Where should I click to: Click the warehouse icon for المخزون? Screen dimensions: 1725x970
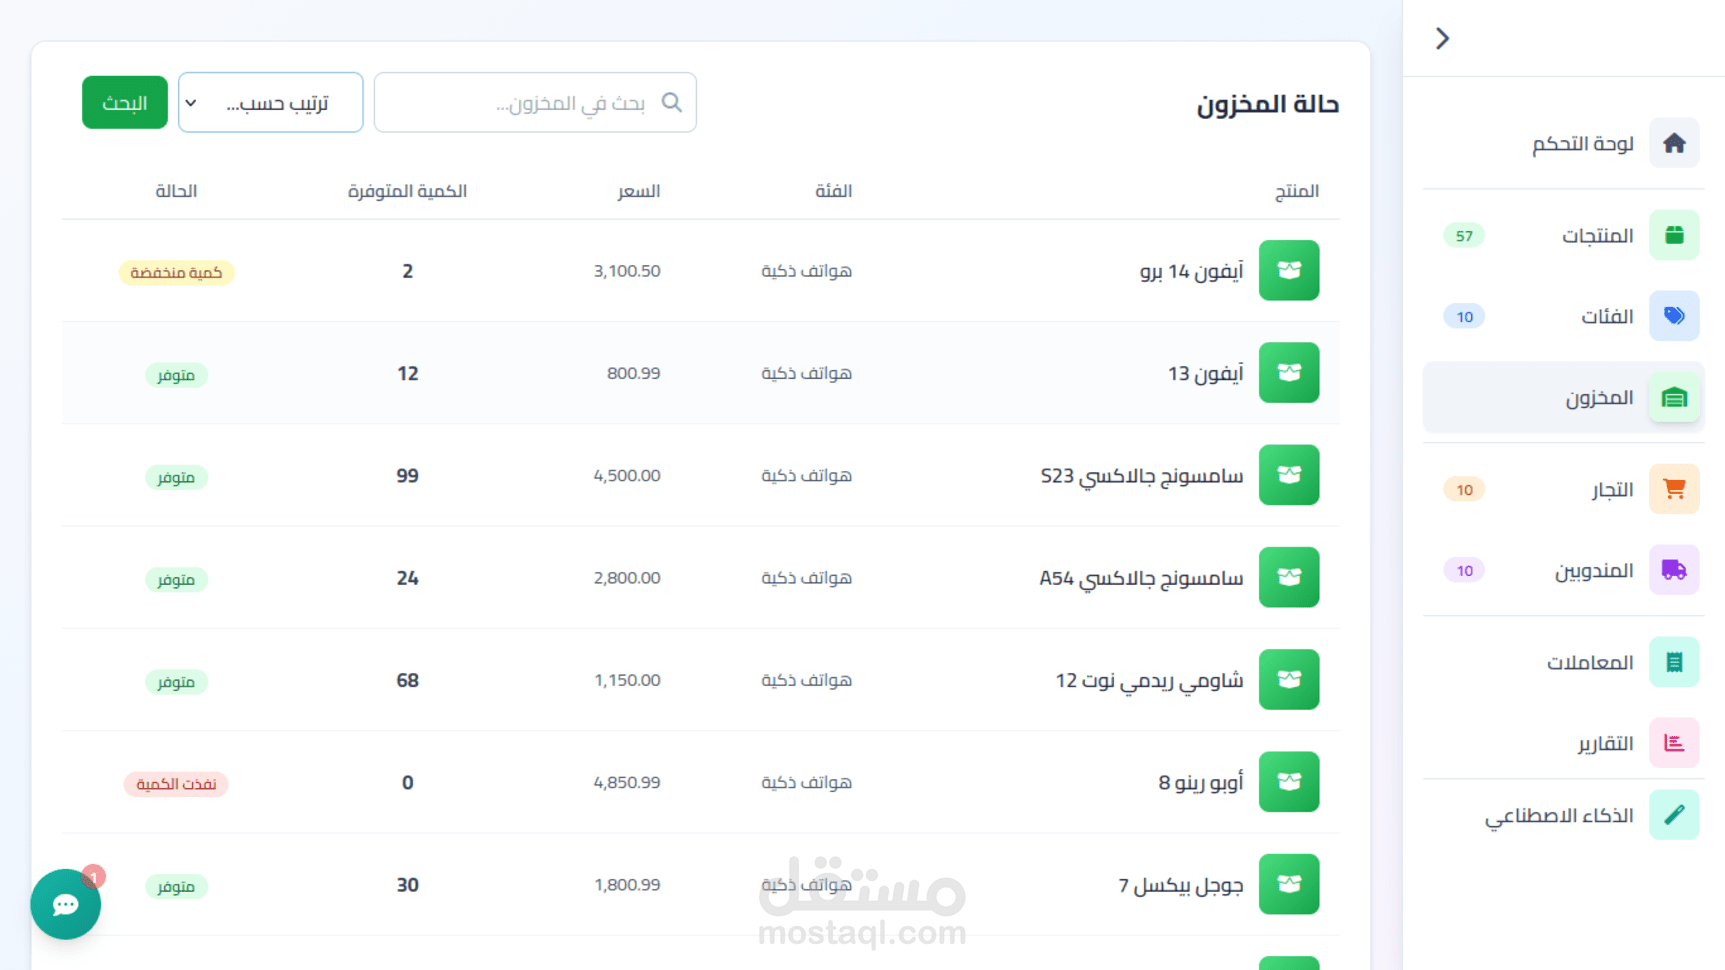(1674, 398)
